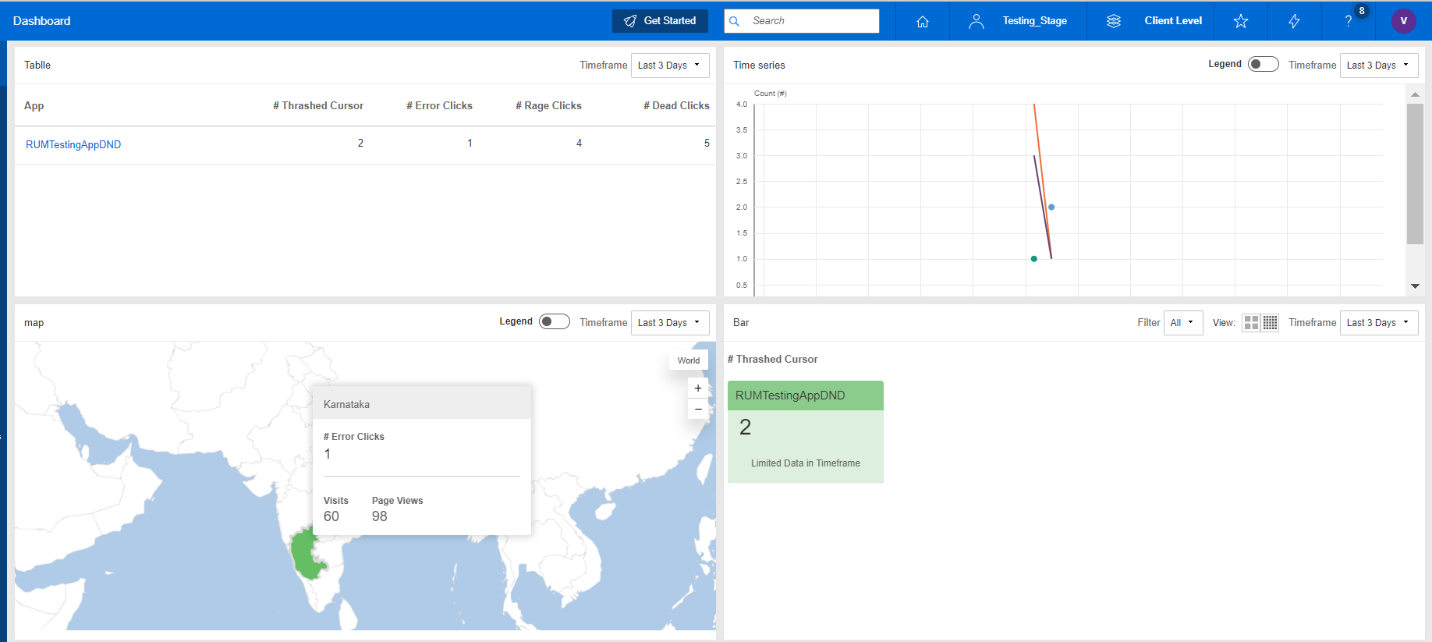Click the lightning bolt icon
This screenshot has width=1432, height=642.
click(1294, 21)
